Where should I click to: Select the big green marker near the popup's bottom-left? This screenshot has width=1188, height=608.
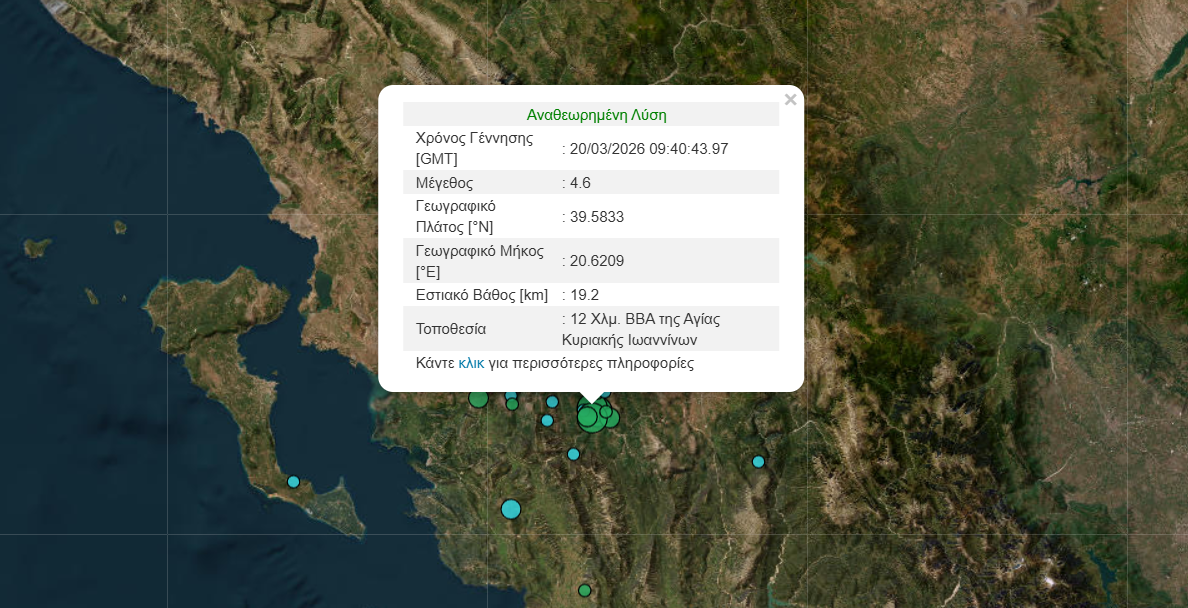pyautogui.click(x=478, y=399)
